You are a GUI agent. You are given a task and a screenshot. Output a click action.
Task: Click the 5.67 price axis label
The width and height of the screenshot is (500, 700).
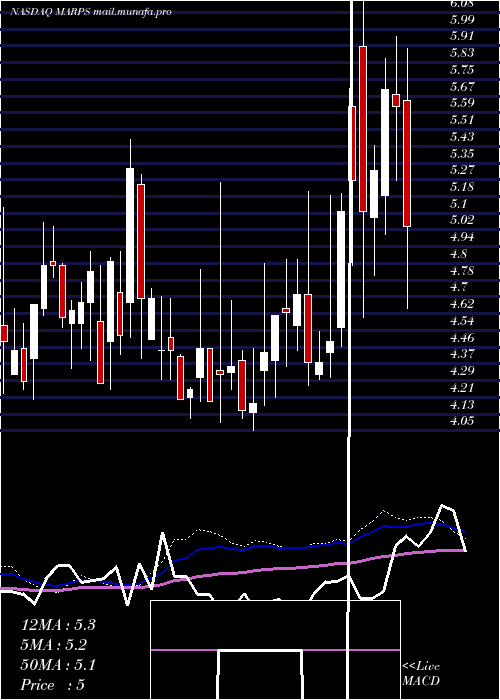(x=462, y=86)
